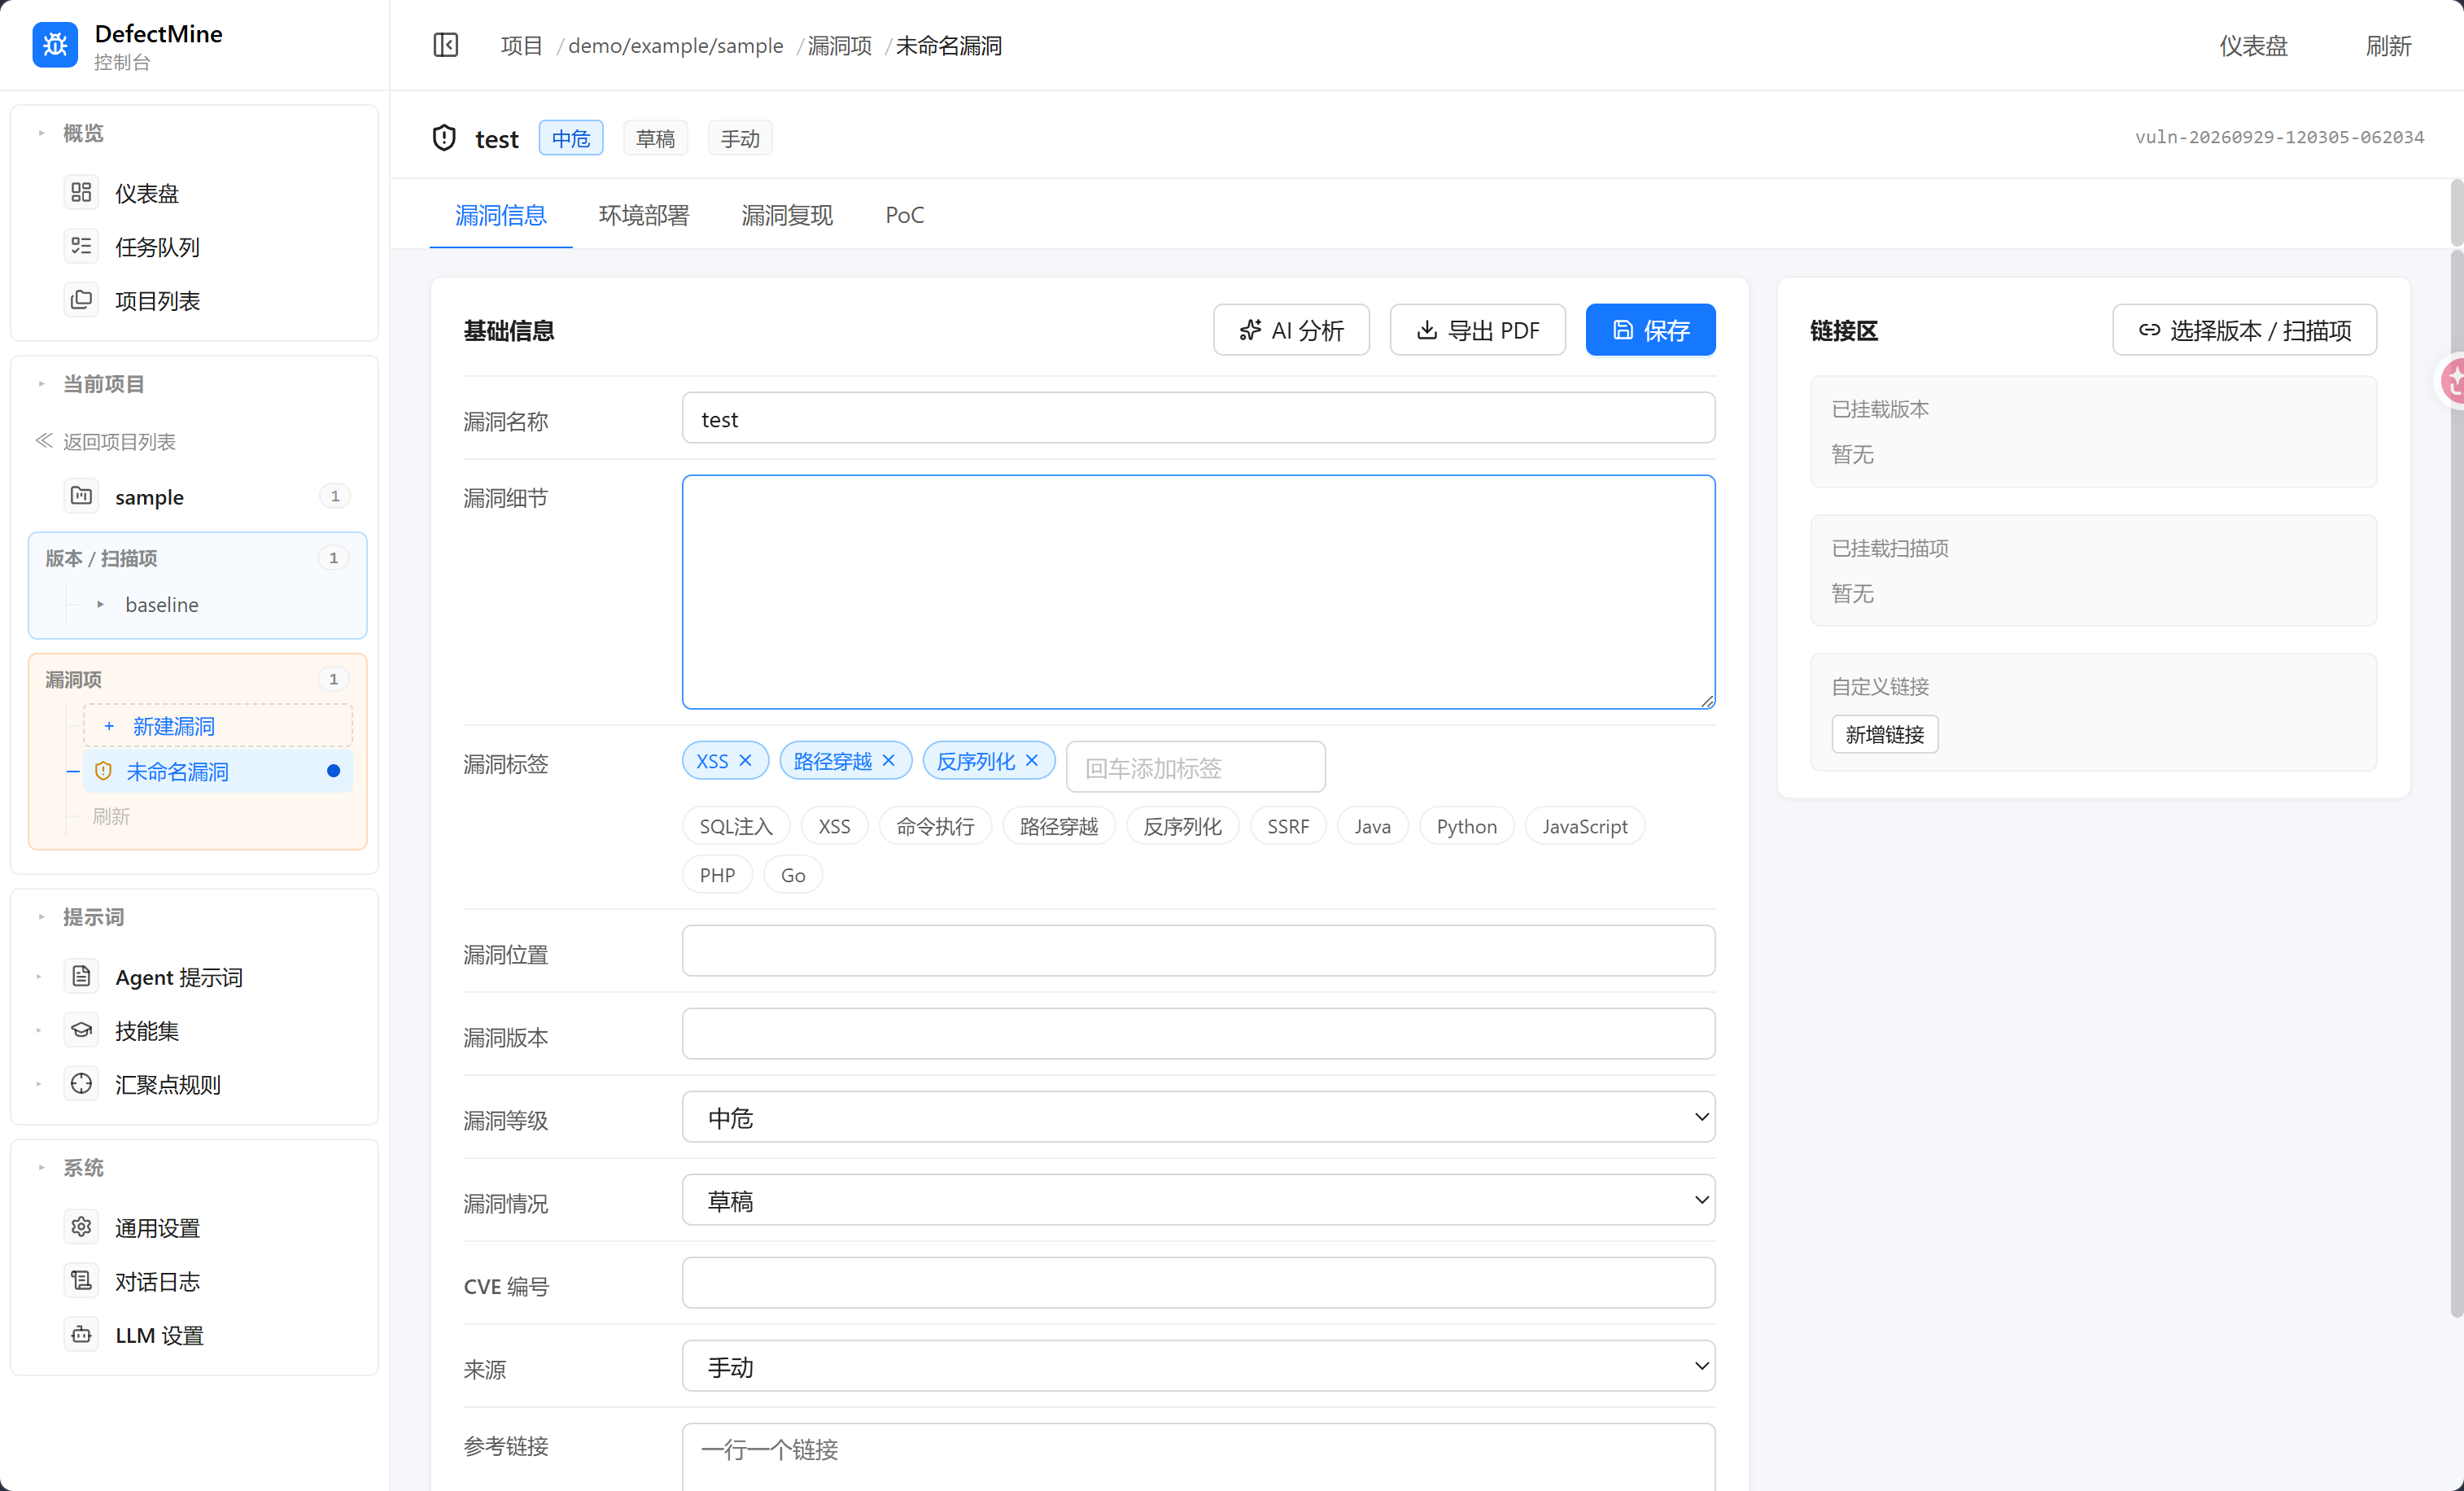
Task: Switch to the PoC tab
Action: (x=904, y=215)
